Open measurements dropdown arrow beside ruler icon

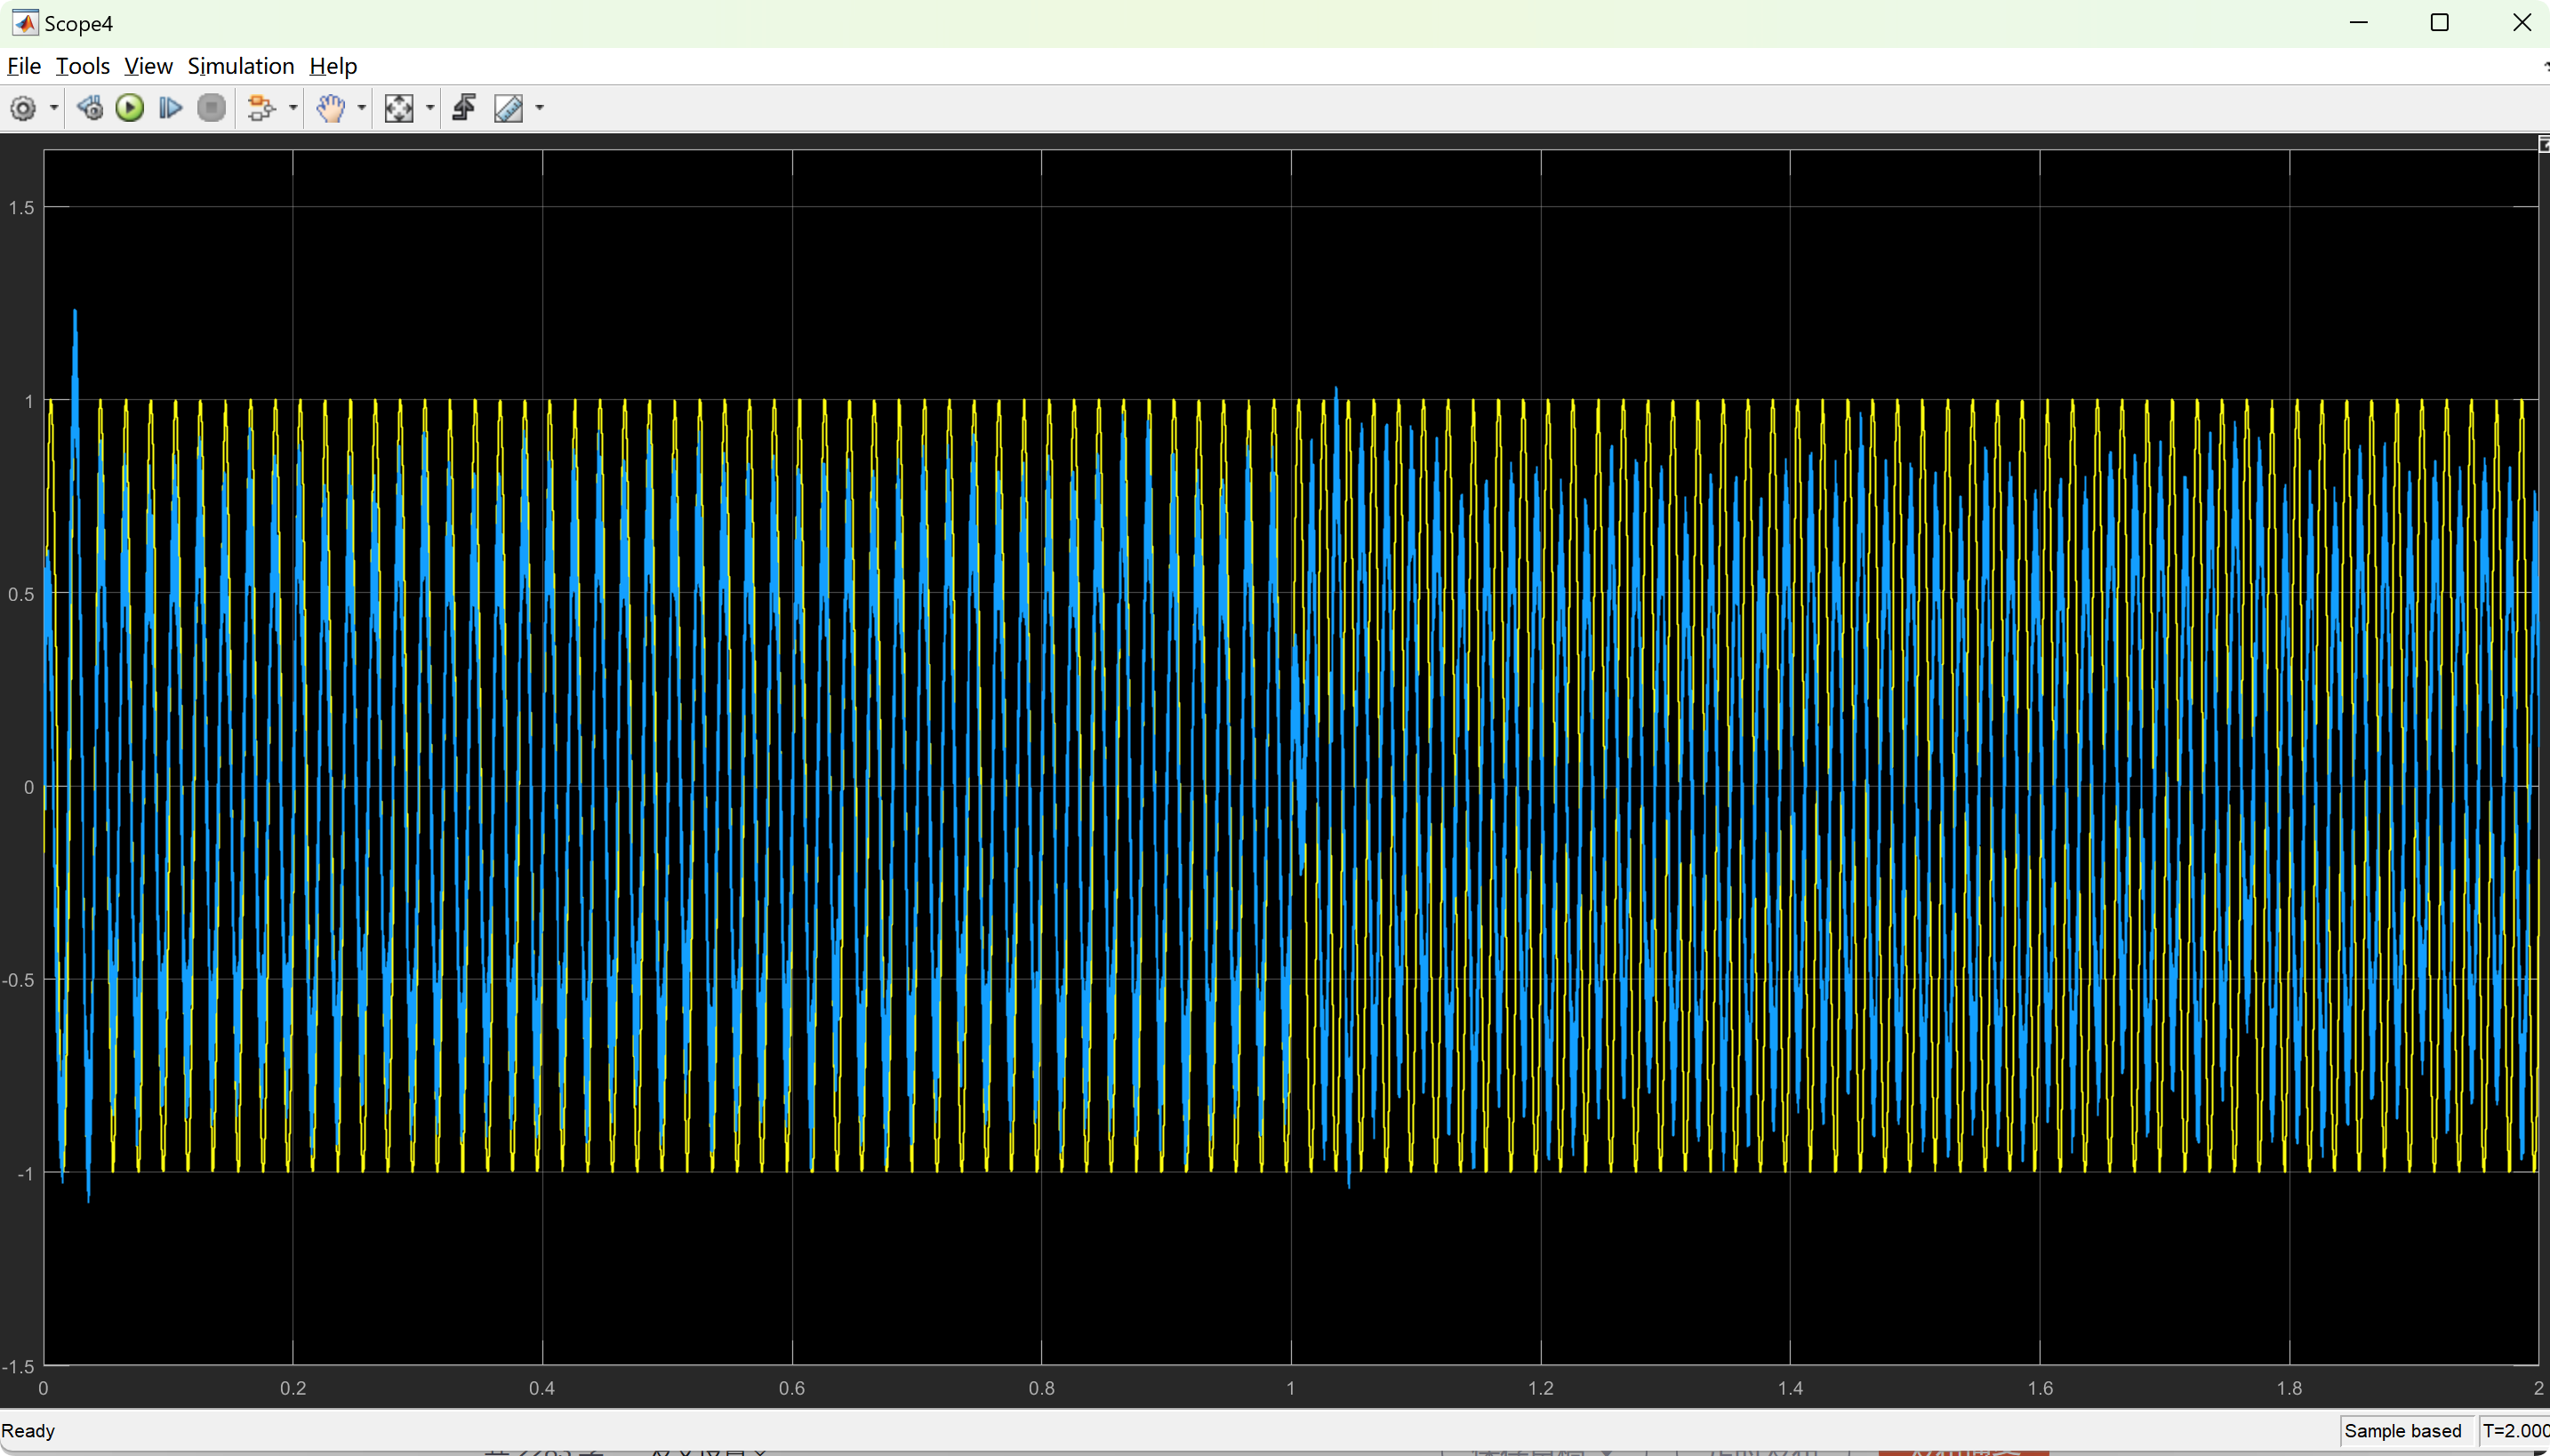[540, 108]
